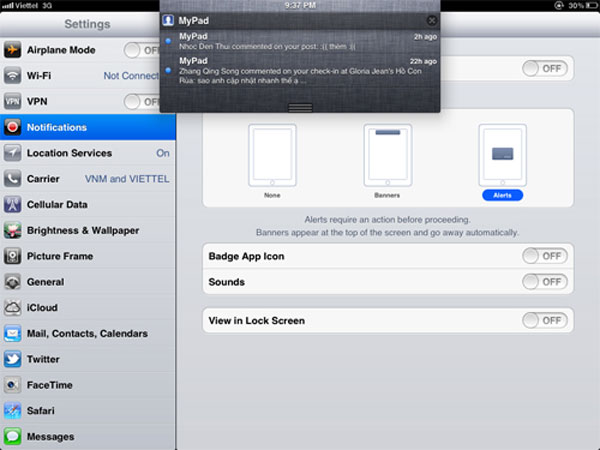The width and height of the screenshot is (600, 450).
Task: Tap the Airplane Mode airplane icon
Action: (x=12, y=50)
